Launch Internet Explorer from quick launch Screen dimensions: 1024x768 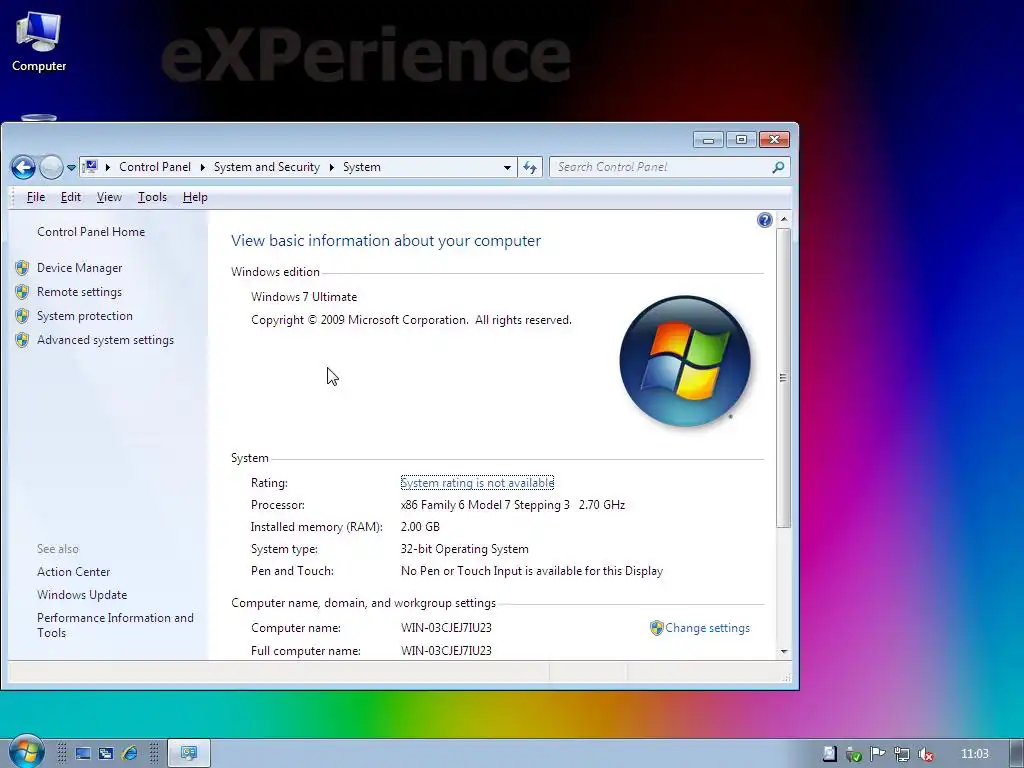coord(130,754)
